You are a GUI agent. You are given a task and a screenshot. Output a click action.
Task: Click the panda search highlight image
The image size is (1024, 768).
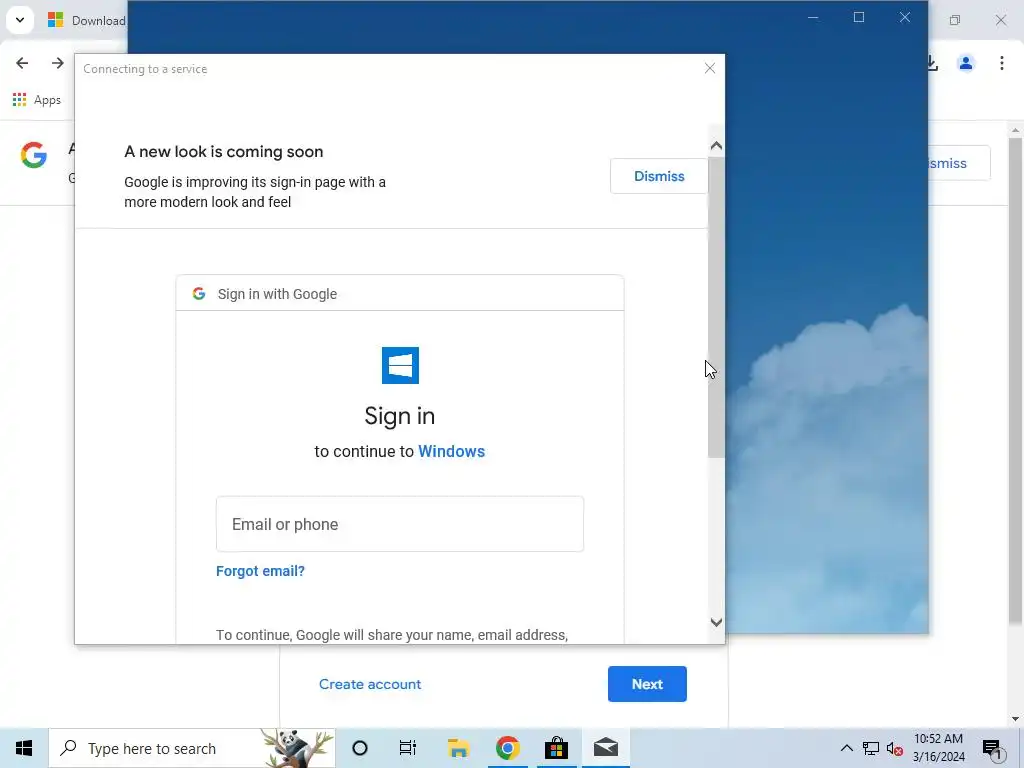(x=296, y=748)
